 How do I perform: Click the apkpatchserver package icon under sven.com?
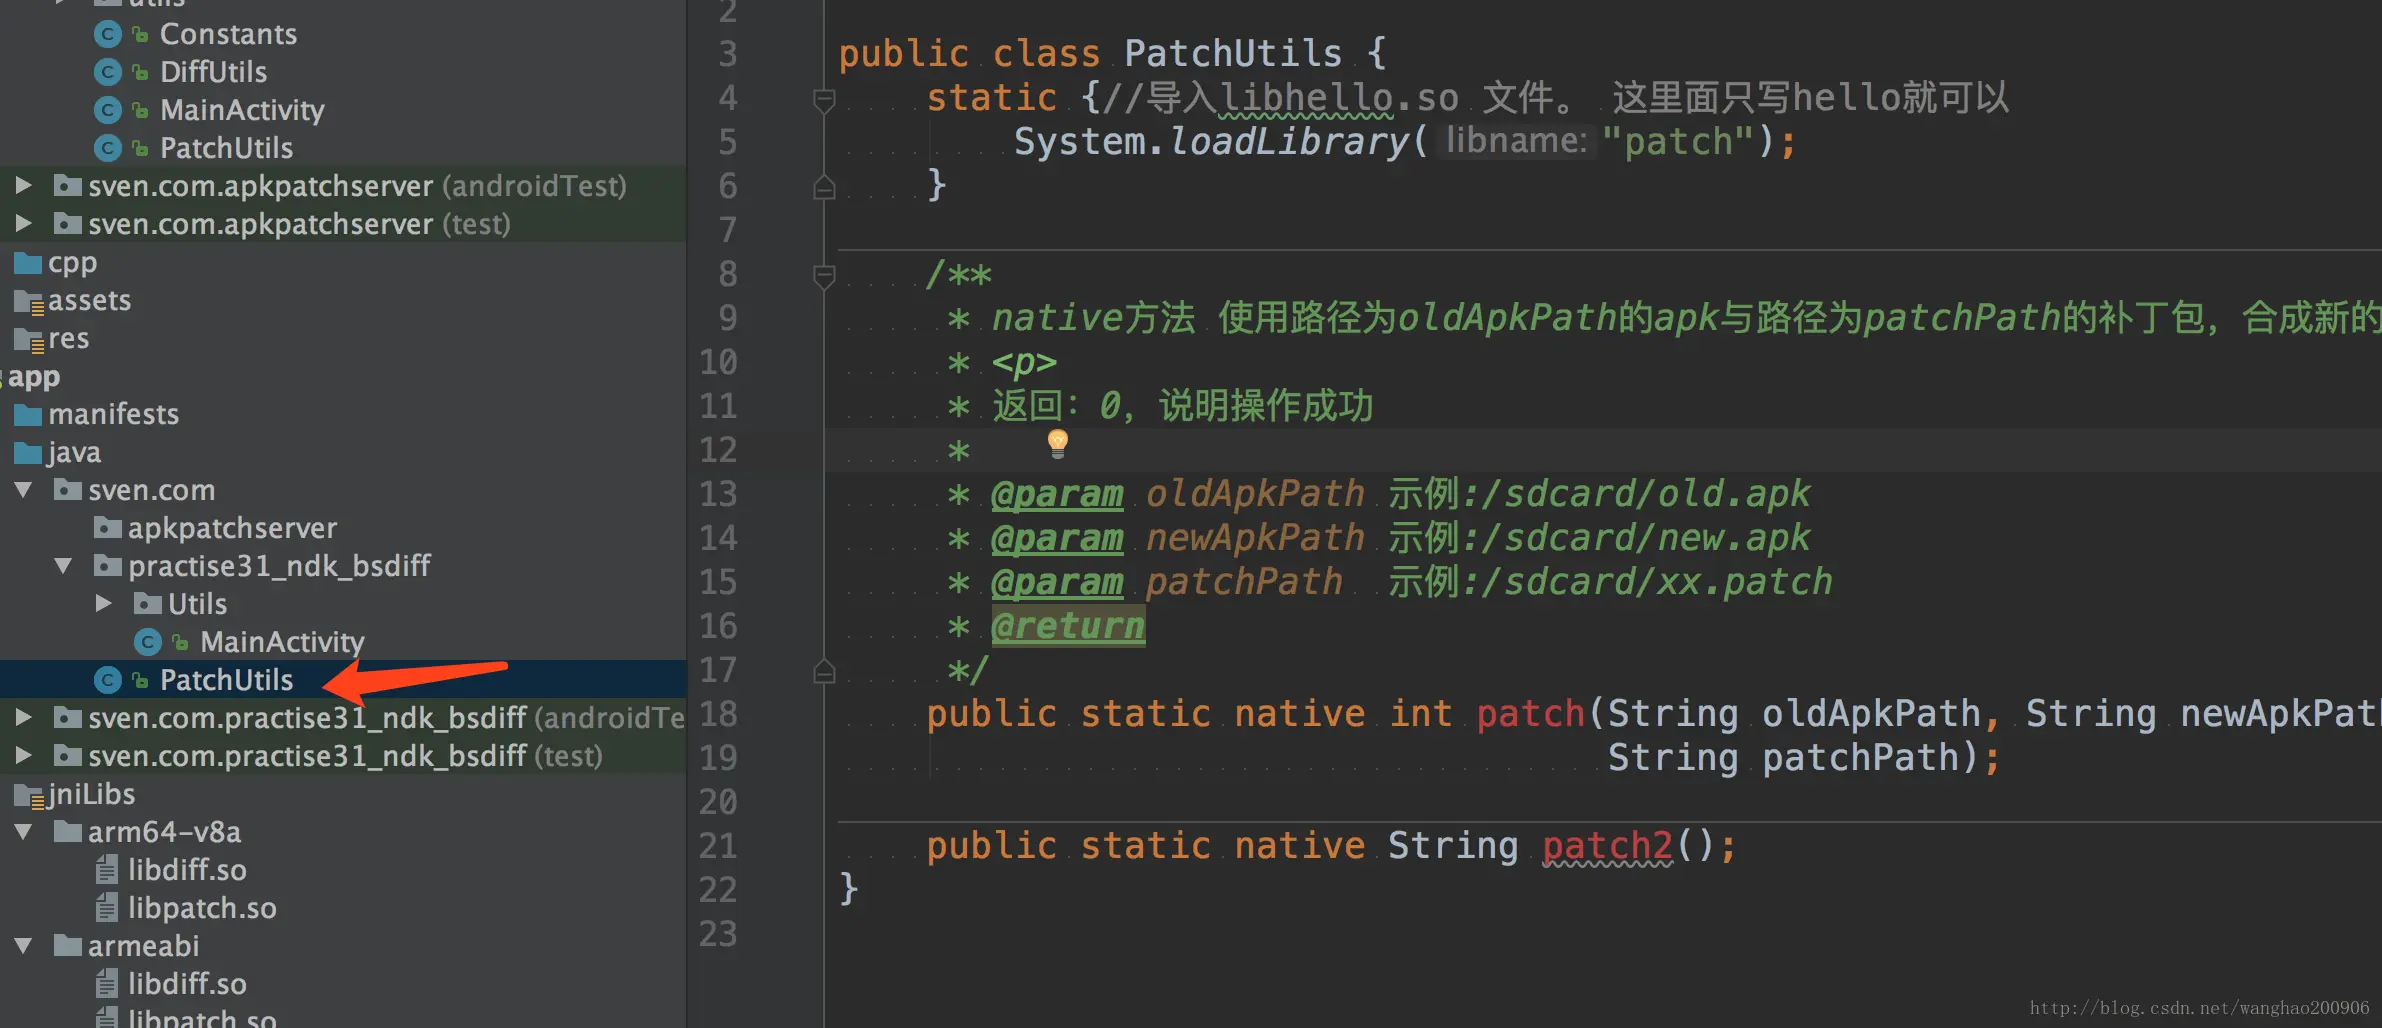click(108, 527)
